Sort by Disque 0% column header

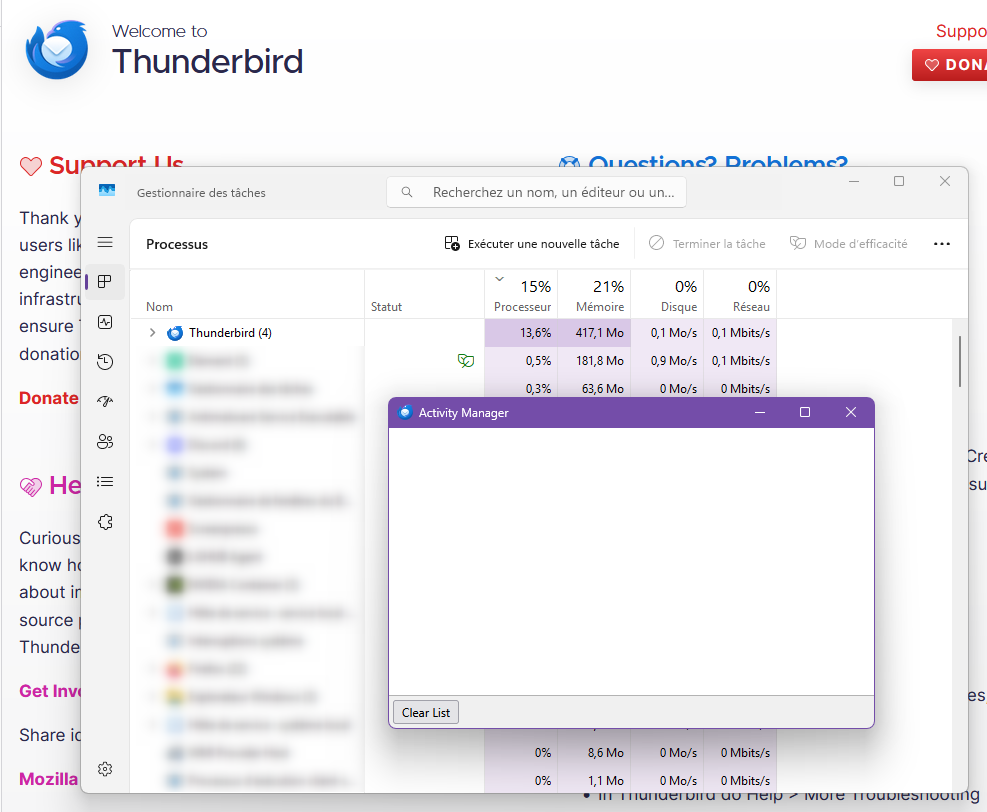point(667,294)
